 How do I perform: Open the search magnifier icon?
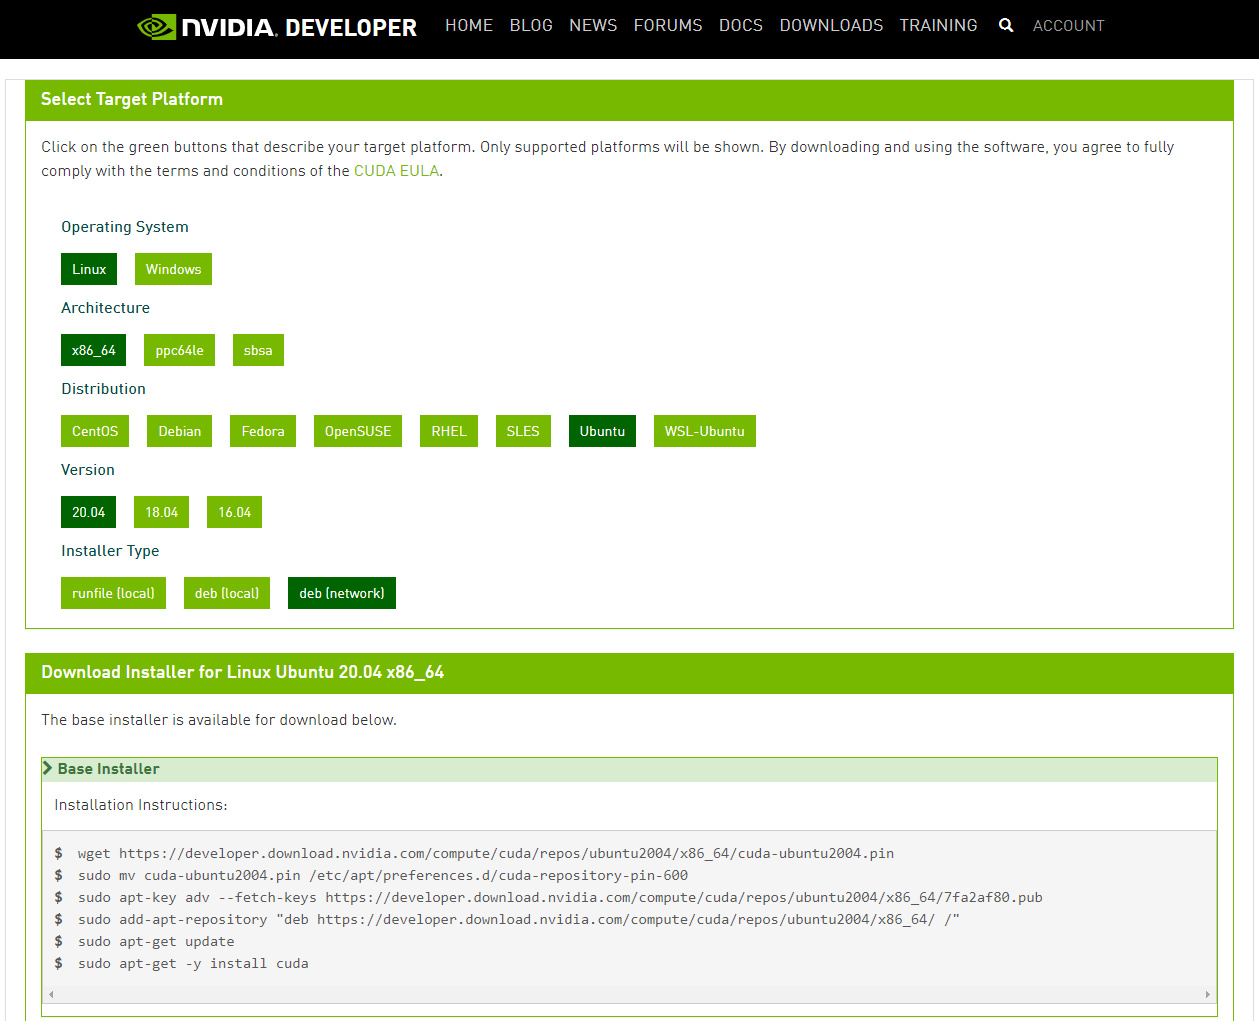click(1006, 25)
